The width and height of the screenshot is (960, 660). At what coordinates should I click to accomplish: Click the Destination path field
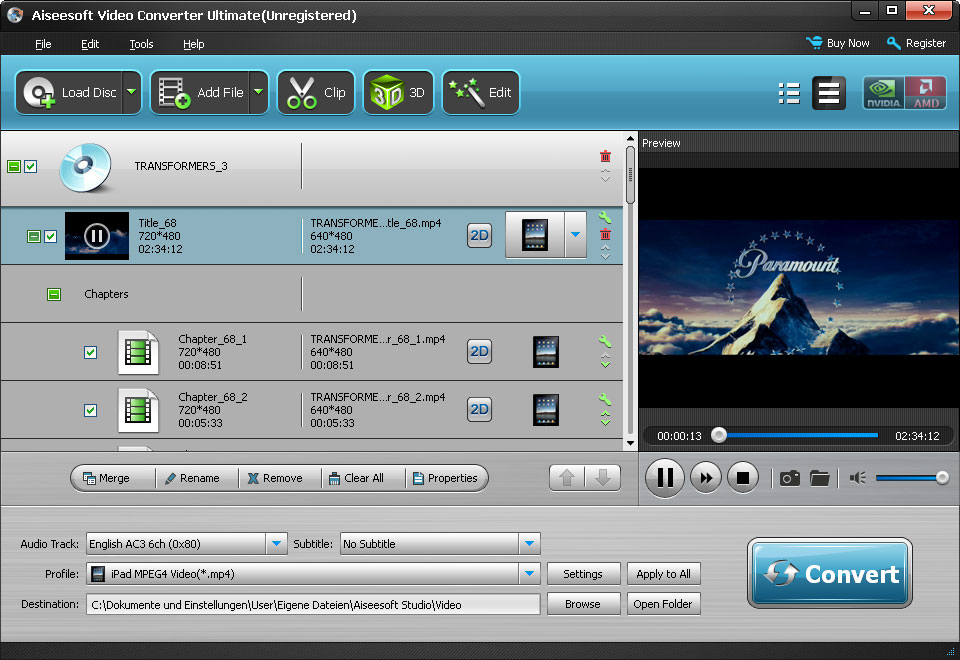click(x=313, y=604)
